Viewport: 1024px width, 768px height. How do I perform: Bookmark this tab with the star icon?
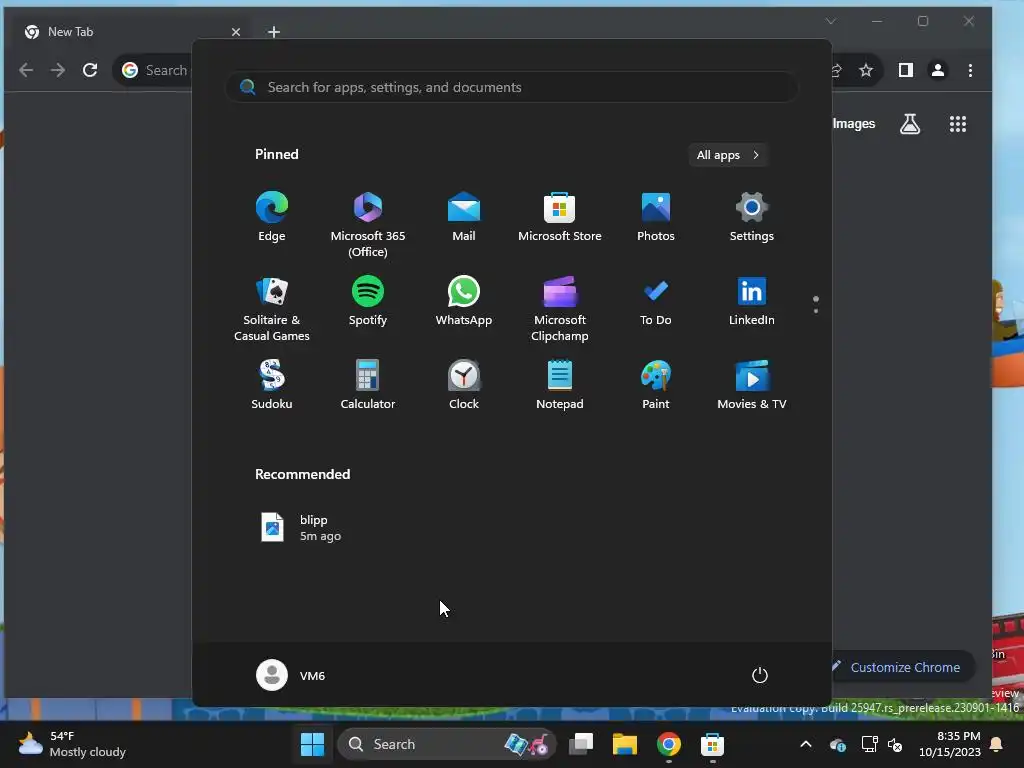pyautogui.click(x=866, y=70)
